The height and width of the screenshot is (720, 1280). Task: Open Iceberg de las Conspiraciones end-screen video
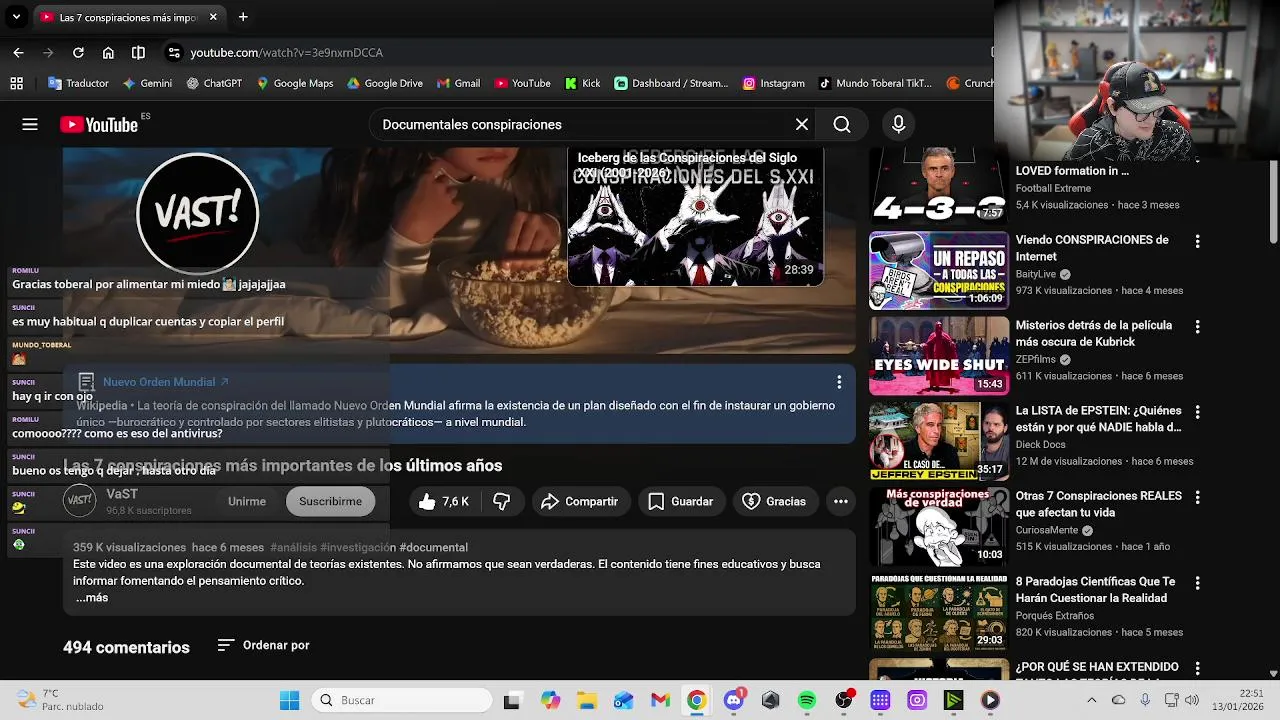tap(695, 216)
